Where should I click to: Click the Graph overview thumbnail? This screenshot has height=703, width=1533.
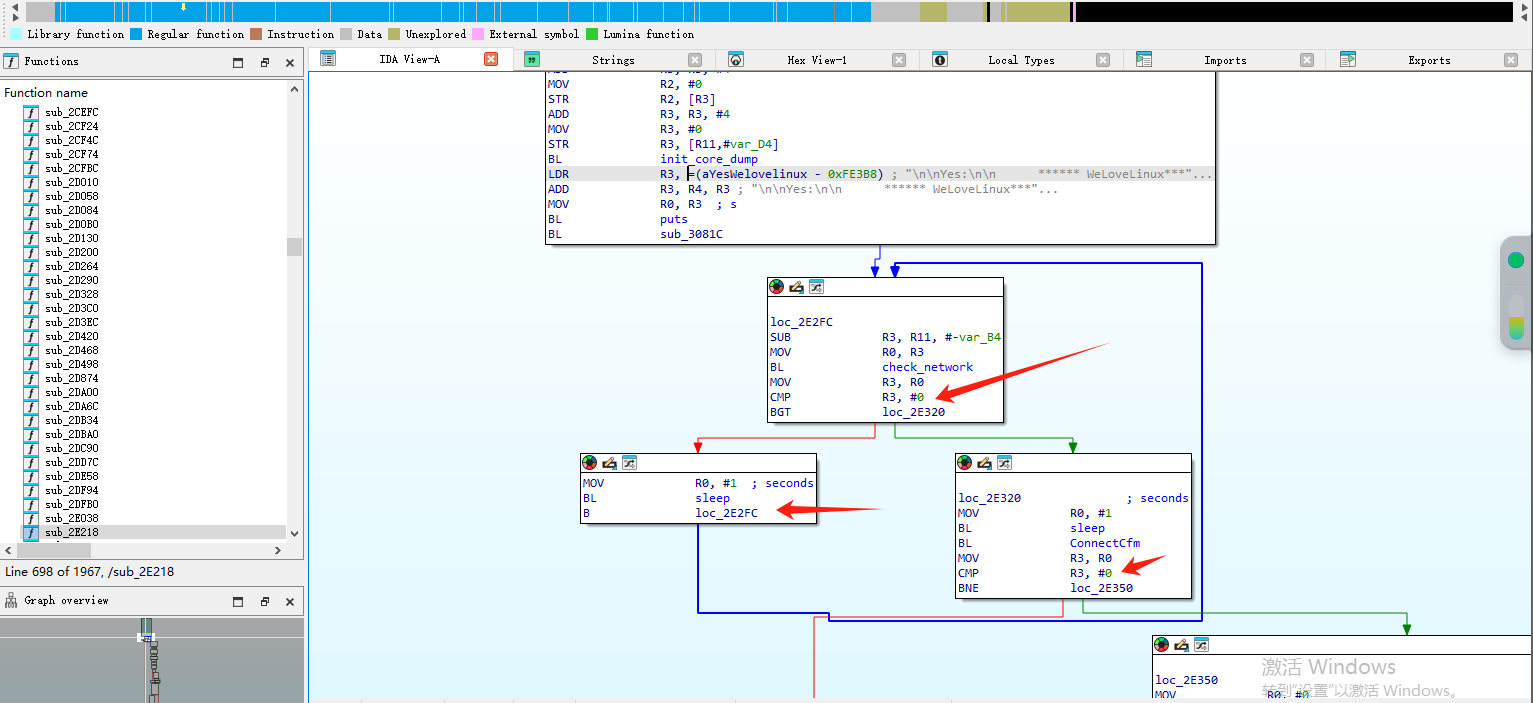[152, 660]
